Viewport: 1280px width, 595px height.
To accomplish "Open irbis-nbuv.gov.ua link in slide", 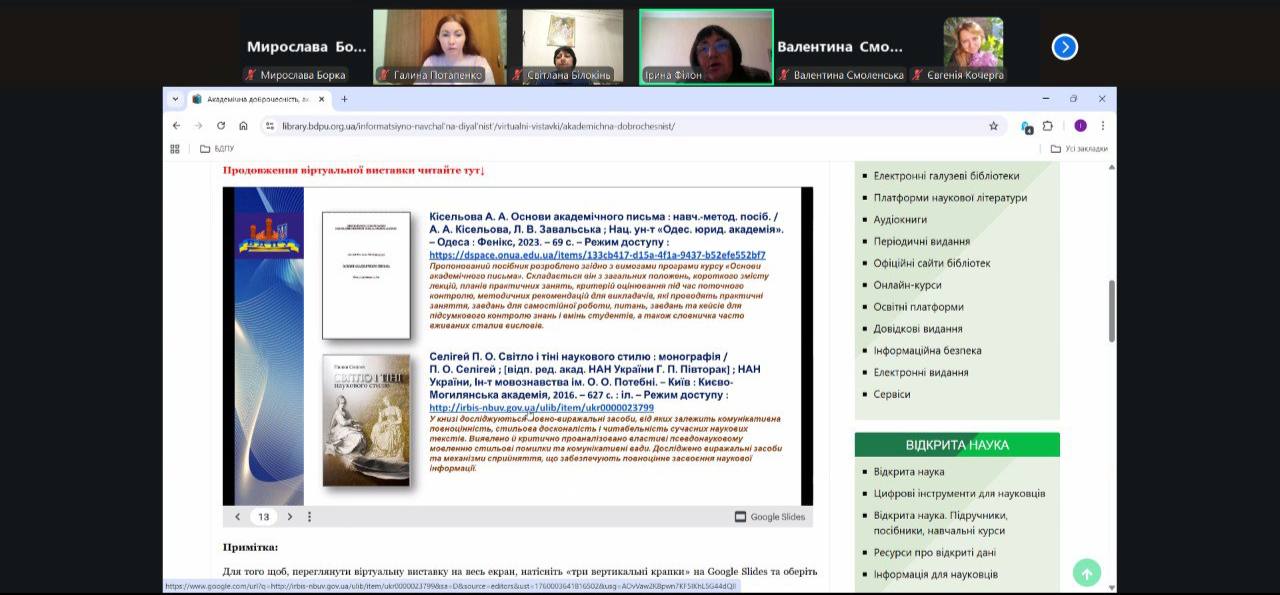I will [x=541, y=408].
